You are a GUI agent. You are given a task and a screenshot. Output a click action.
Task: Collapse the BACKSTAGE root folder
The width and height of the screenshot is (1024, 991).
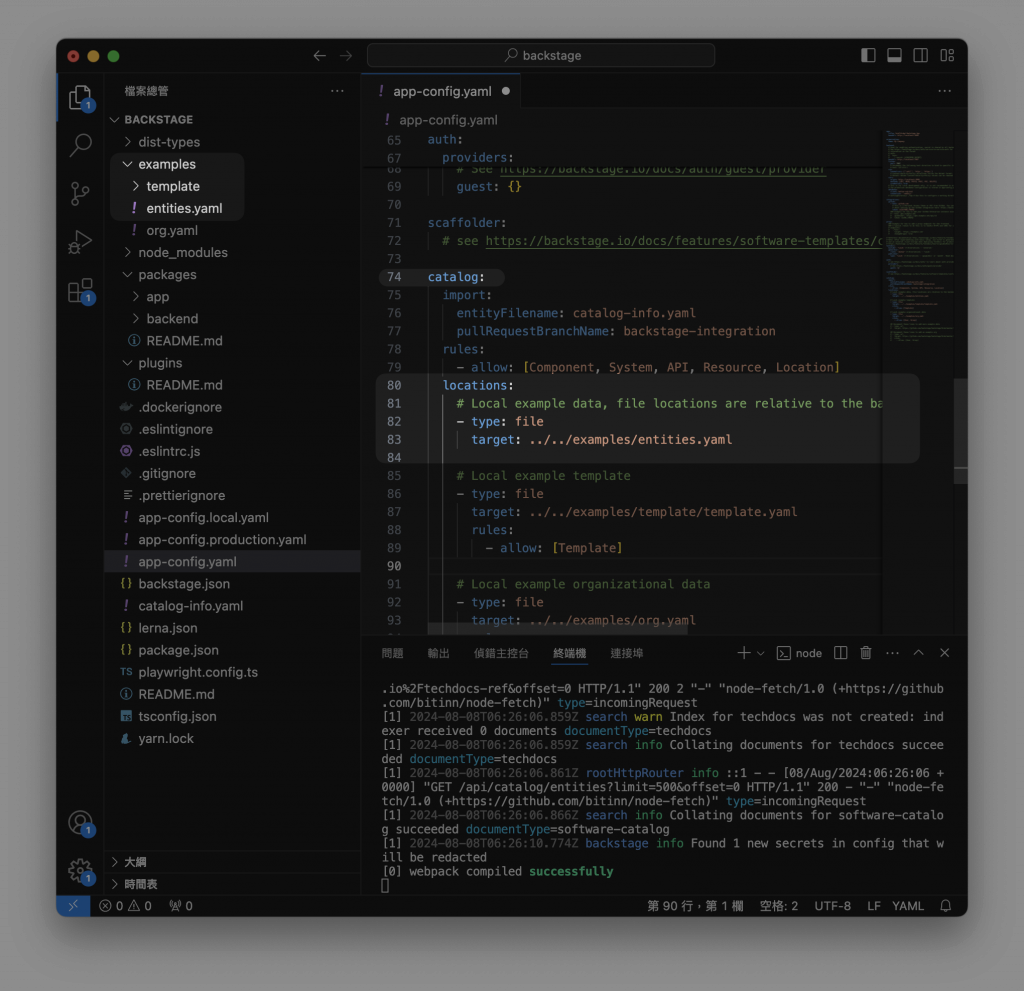[231, 120]
